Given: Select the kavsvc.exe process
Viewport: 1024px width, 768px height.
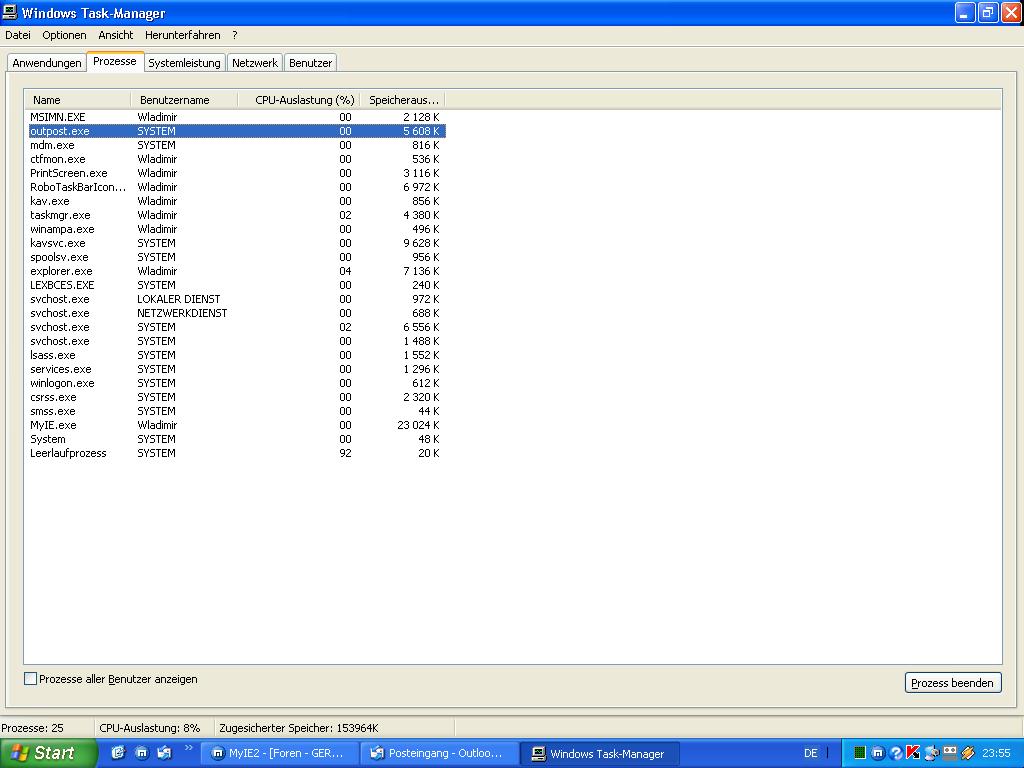Looking at the screenshot, I should pos(236,243).
